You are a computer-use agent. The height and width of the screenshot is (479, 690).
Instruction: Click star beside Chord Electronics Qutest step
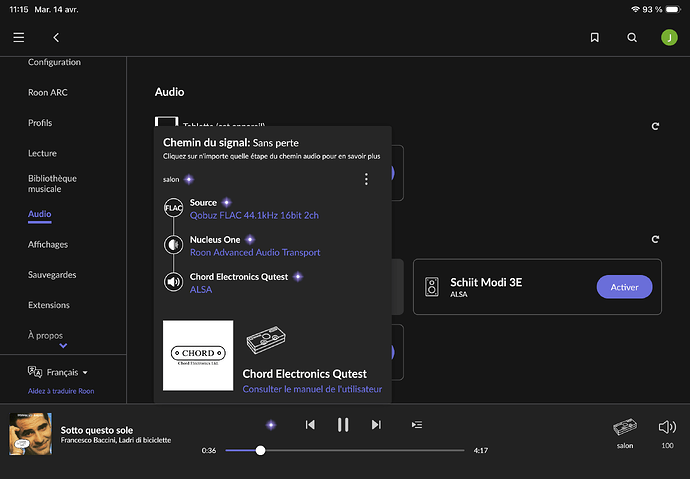[298, 277]
